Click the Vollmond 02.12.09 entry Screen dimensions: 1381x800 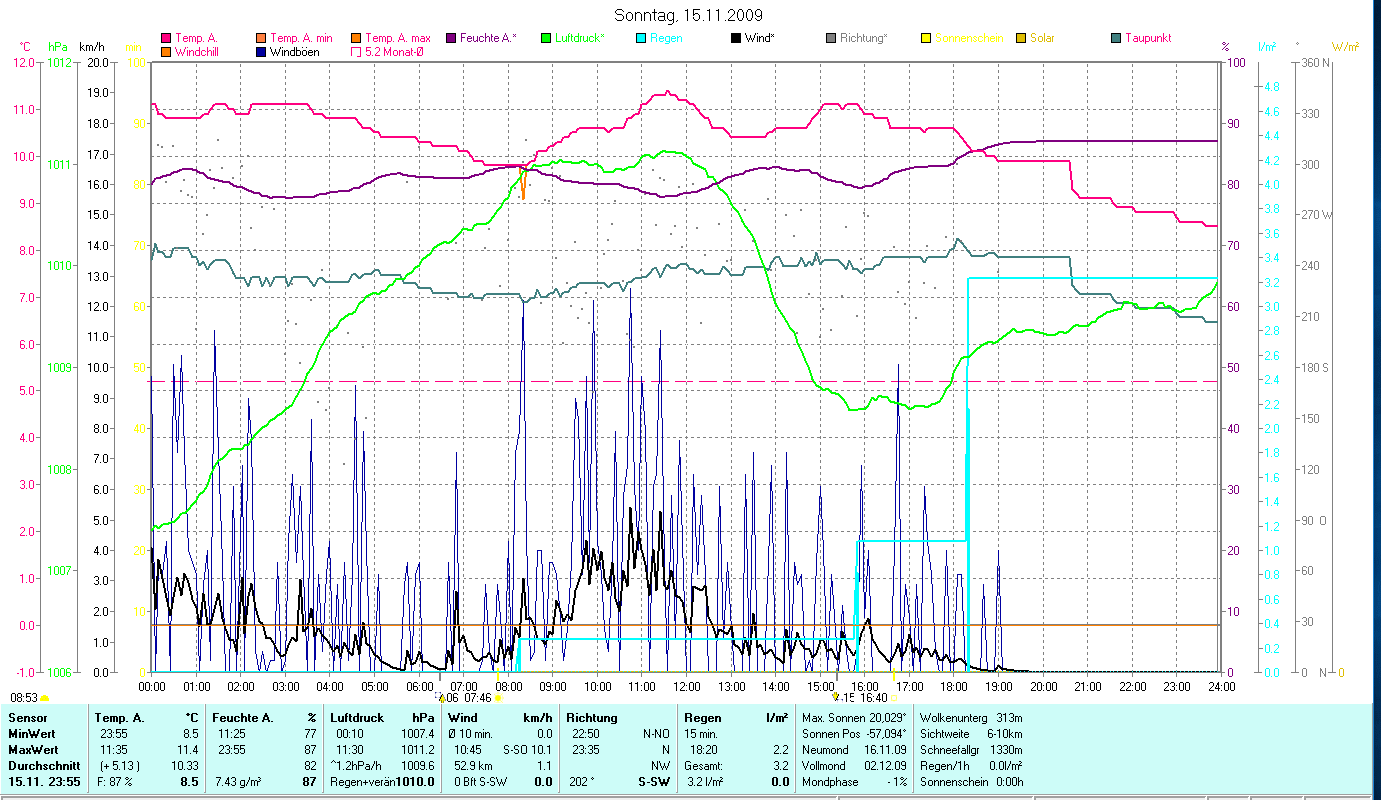point(854,766)
